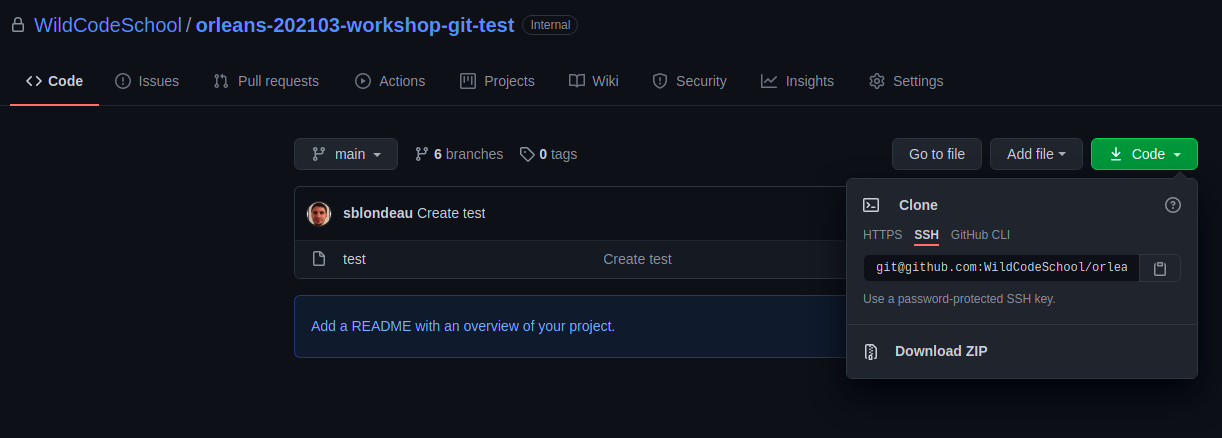Open the Projects tab
The height and width of the screenshot is (438, 1222).
tap(497, 81)
